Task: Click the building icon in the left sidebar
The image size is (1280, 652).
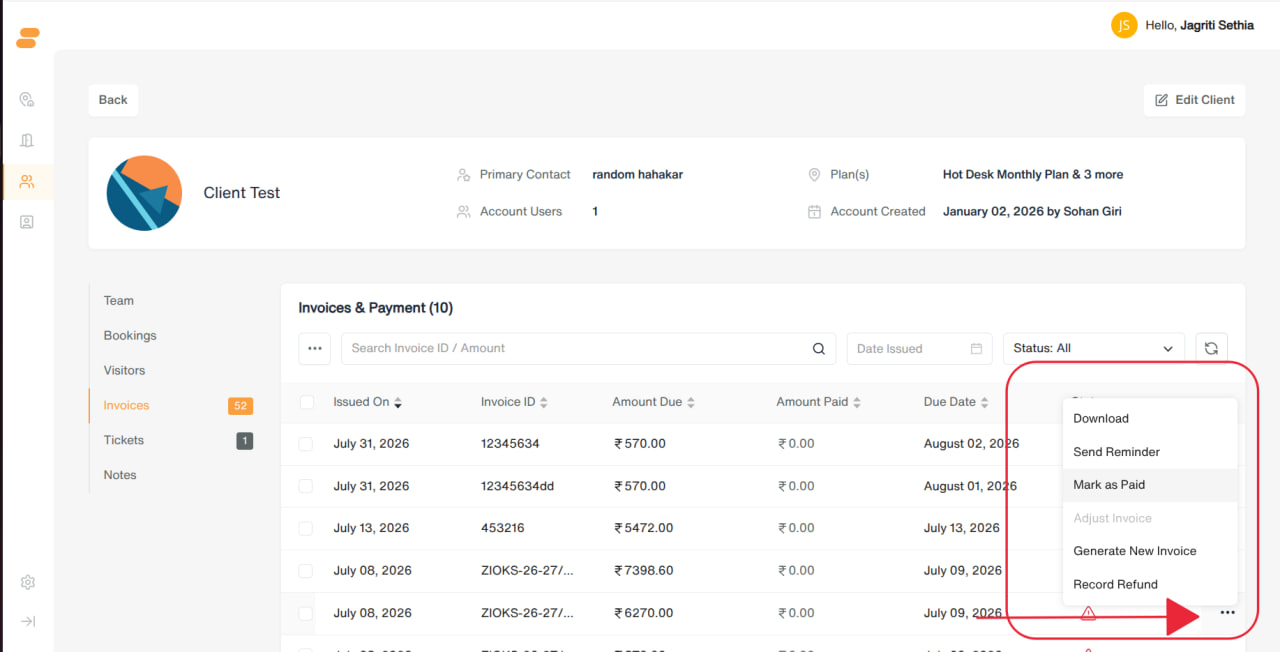Action: click(x=27, y=140)
